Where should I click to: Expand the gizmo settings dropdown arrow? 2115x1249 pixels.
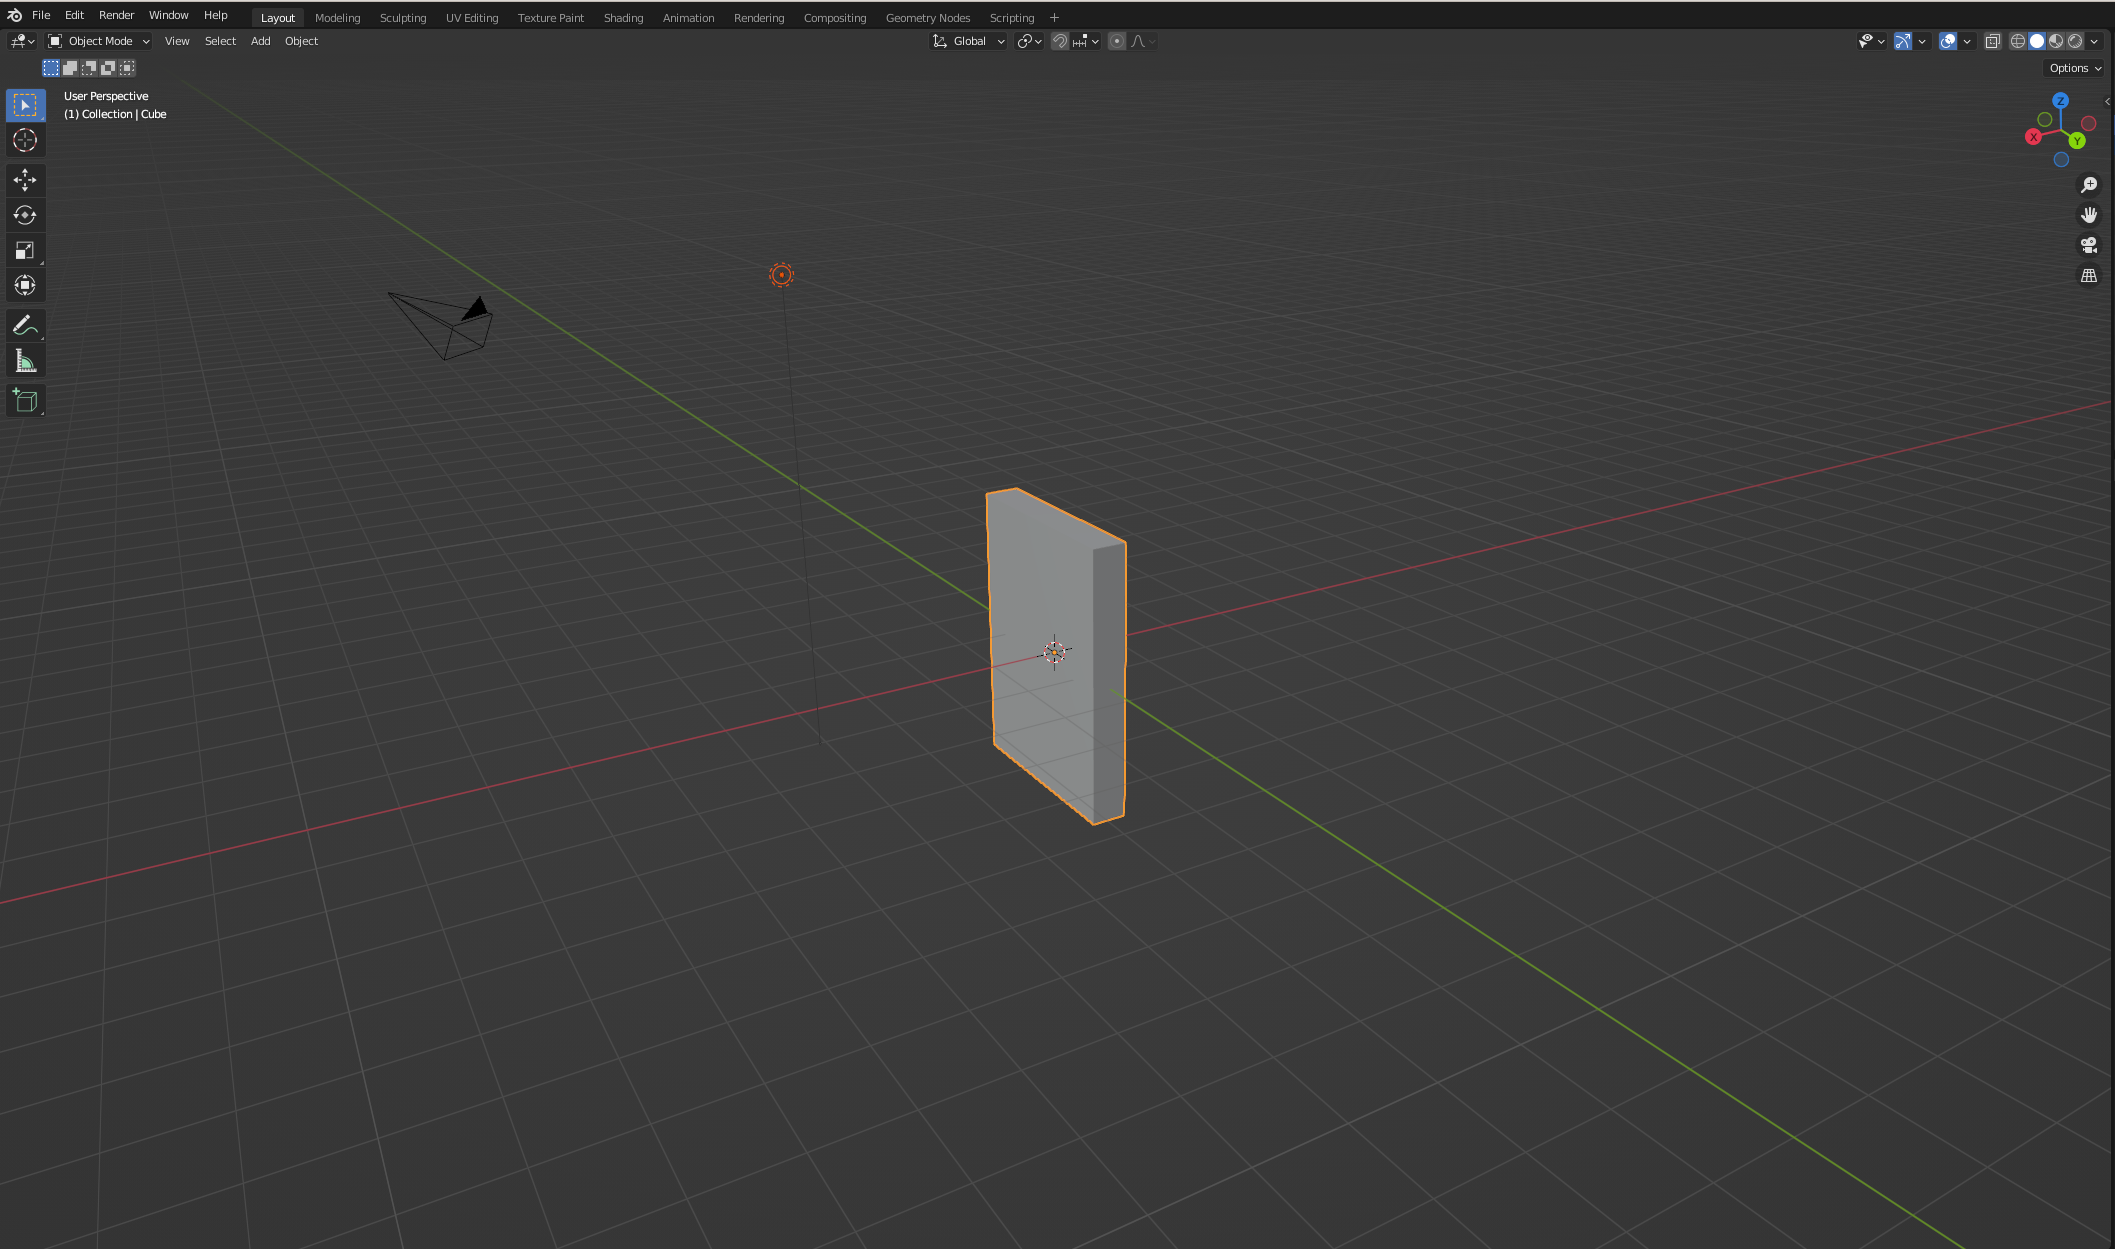1922,41
